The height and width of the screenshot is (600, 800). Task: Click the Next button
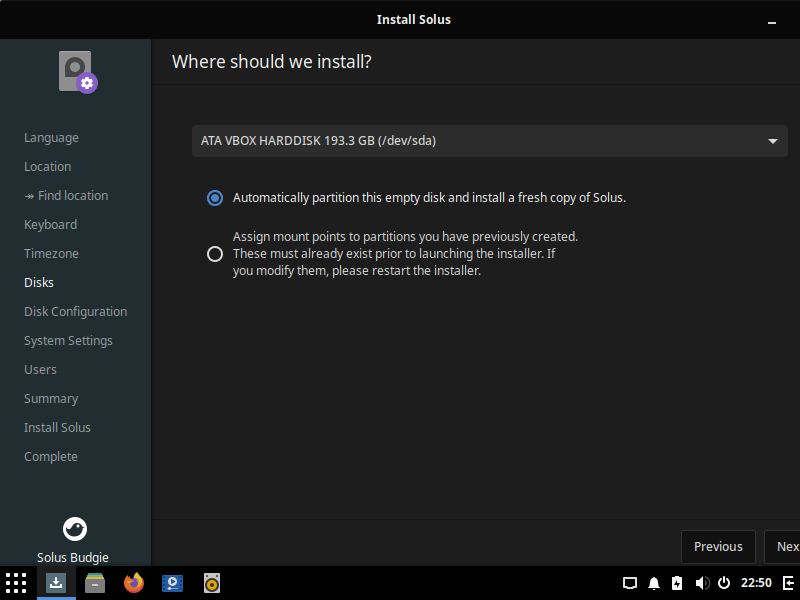click(783, 546)
